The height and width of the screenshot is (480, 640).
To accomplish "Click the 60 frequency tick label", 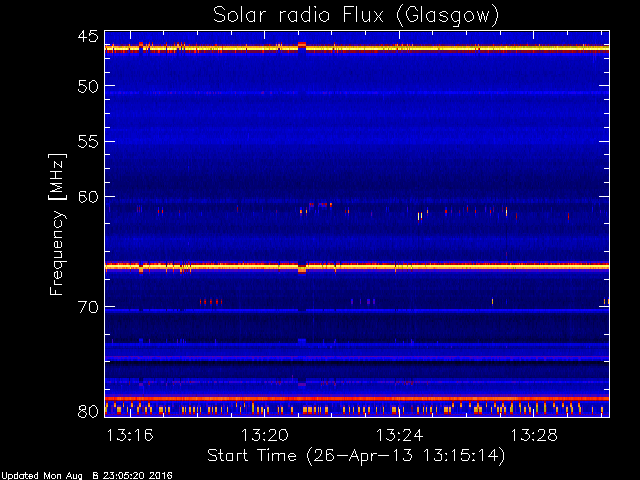I will click(88, 197).
